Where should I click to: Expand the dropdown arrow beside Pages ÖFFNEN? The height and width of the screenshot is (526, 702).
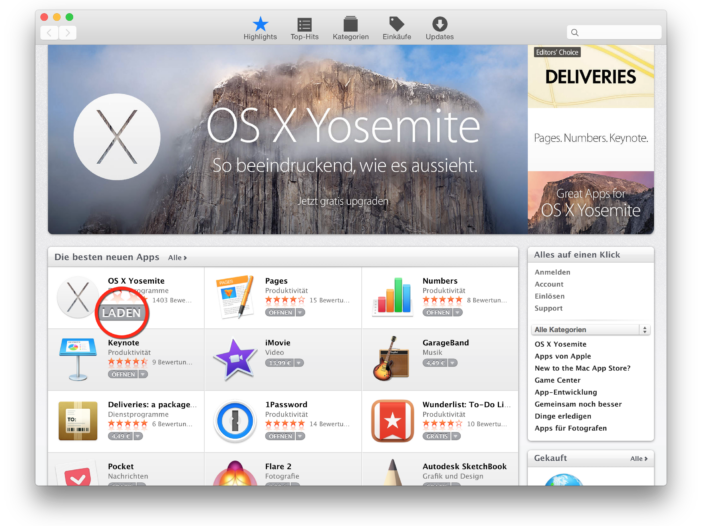pyautogui.click(x=300, y=312)
